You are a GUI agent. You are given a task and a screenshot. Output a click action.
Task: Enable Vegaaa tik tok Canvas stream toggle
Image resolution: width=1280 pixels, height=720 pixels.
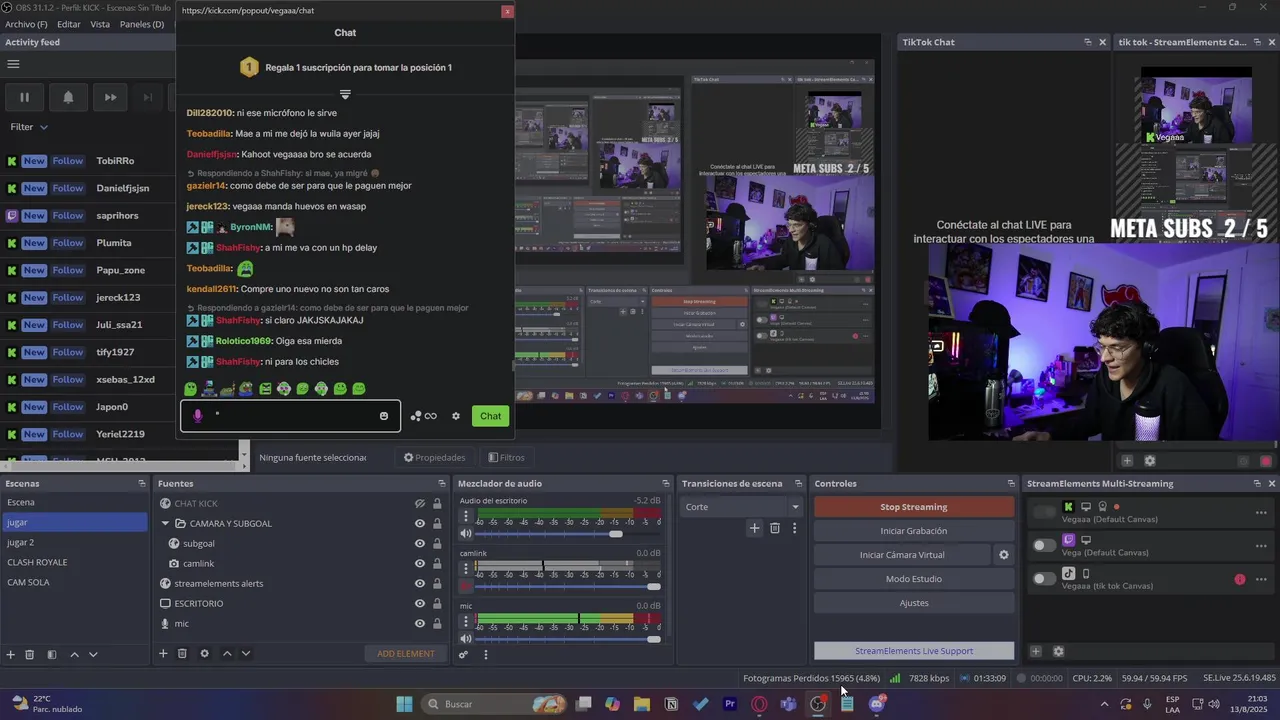[1044, 579]
